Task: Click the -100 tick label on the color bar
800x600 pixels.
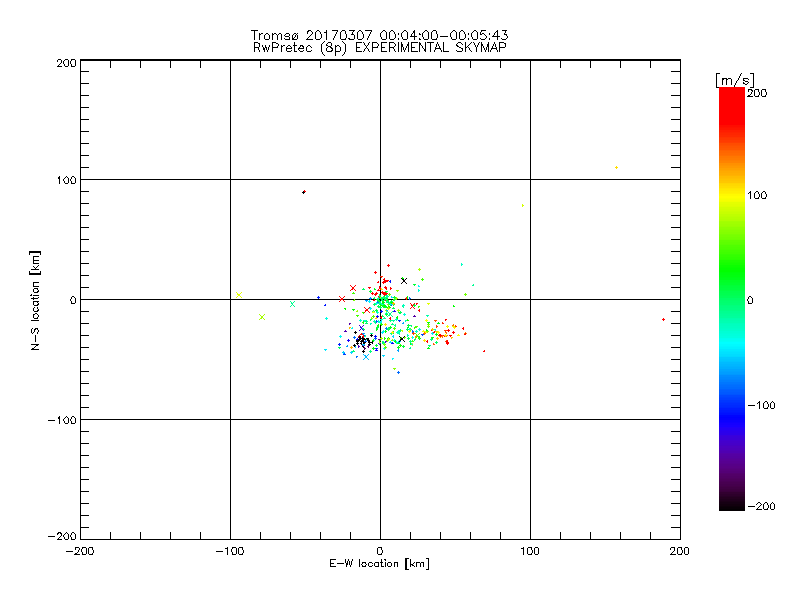Action: click(x=760, y=405)
